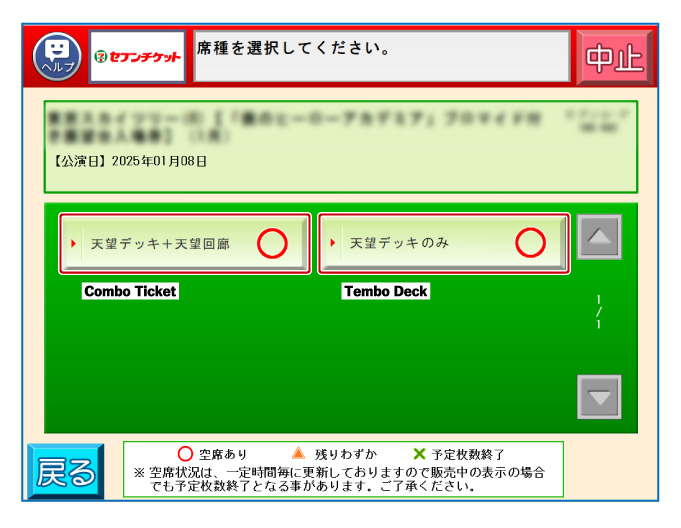Click the 席種を選択してください instruction text

click(294, 48)
